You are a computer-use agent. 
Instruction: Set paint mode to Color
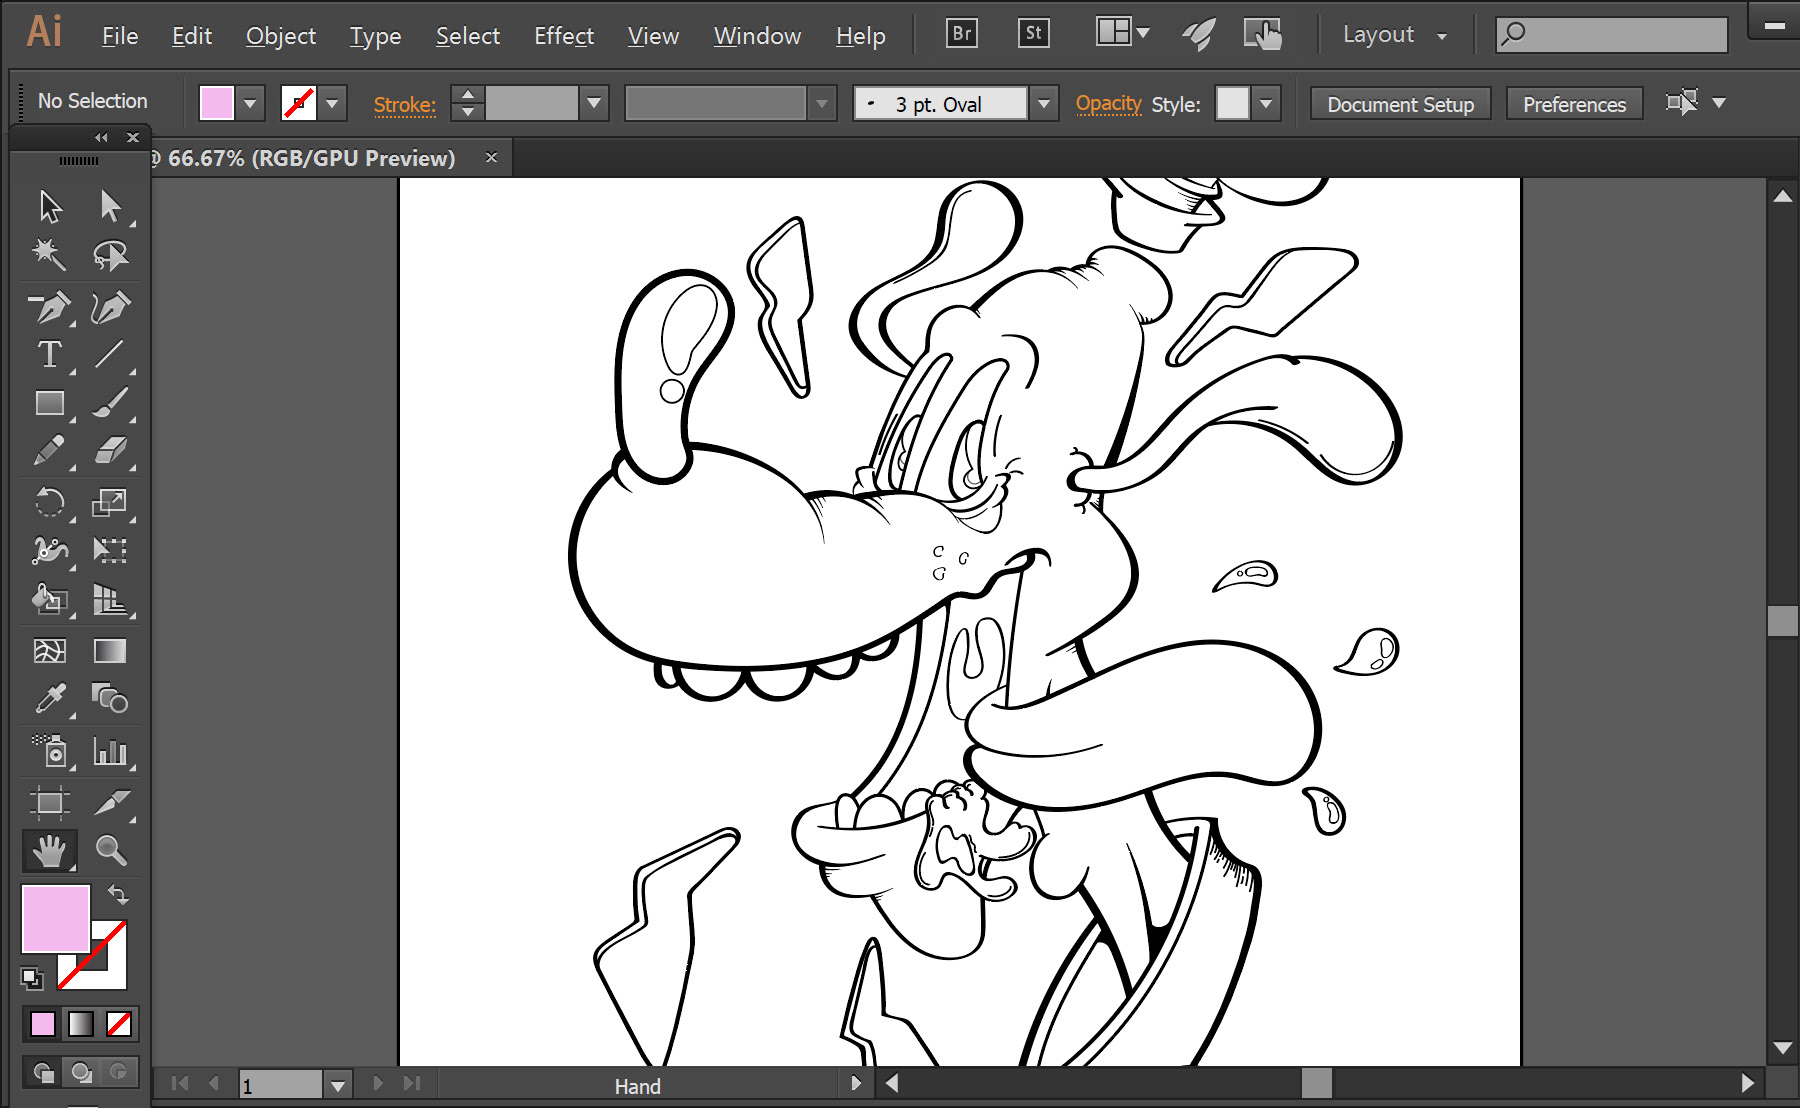(43, 1024)
